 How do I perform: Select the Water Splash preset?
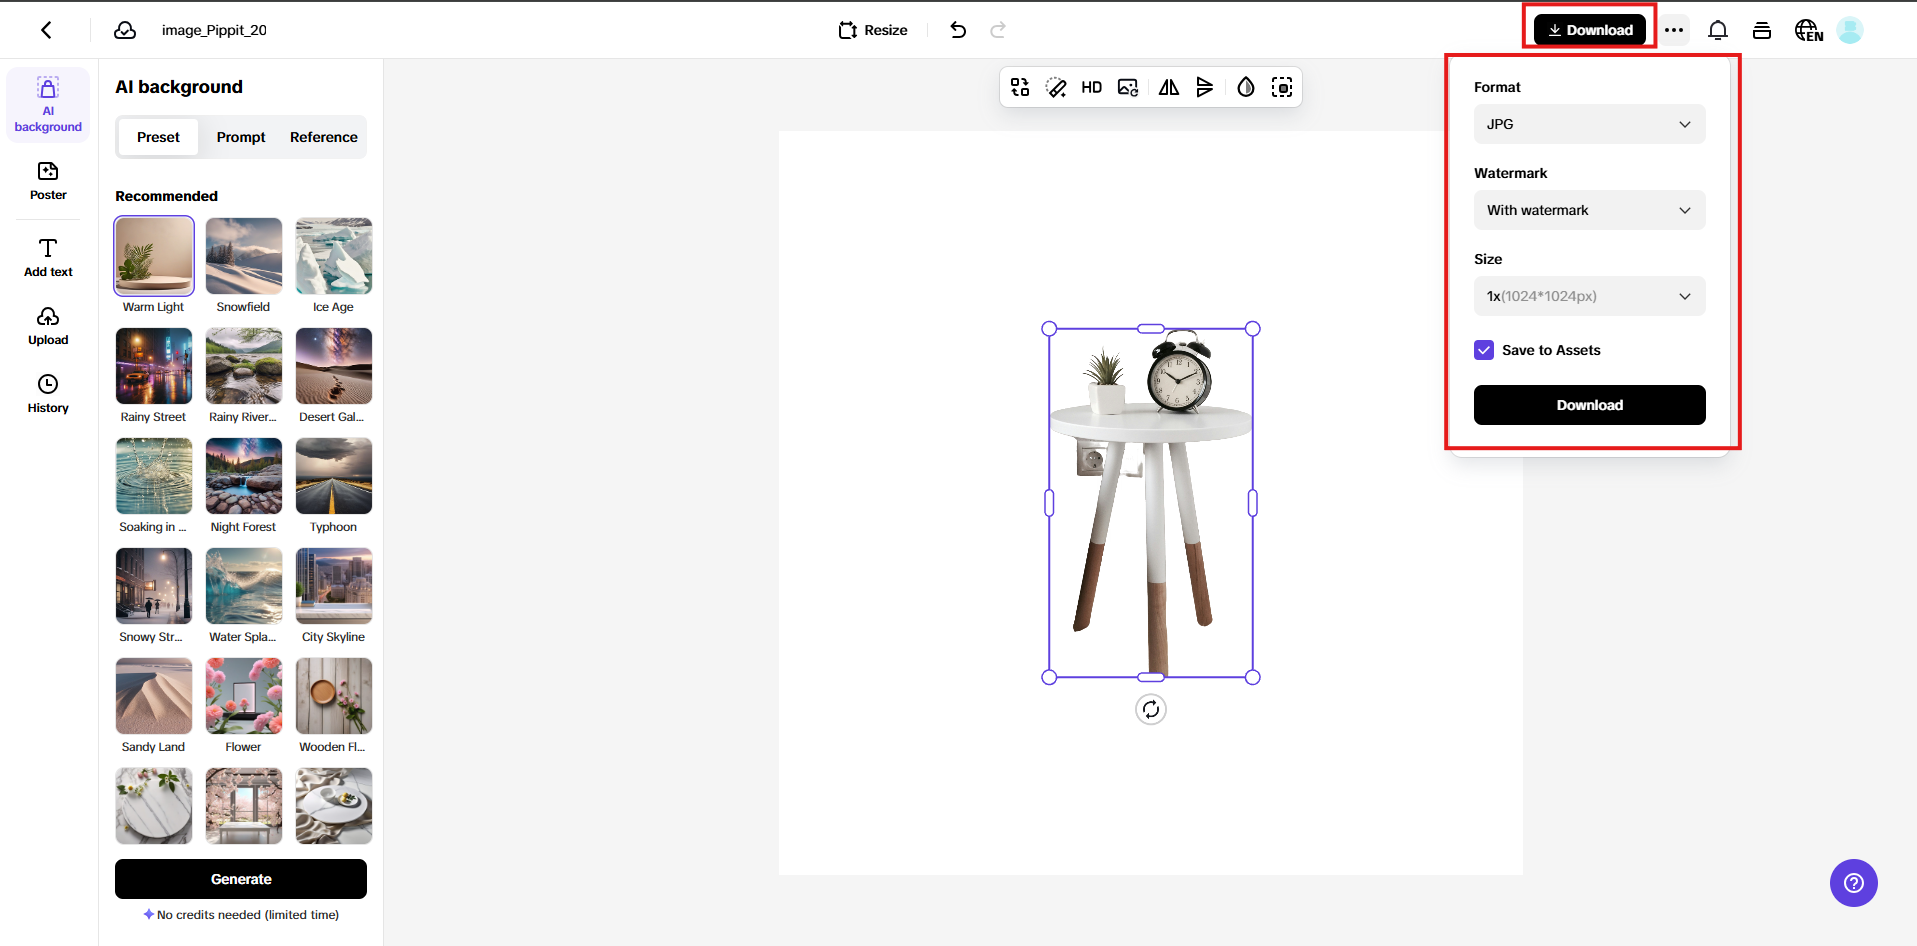244,586
